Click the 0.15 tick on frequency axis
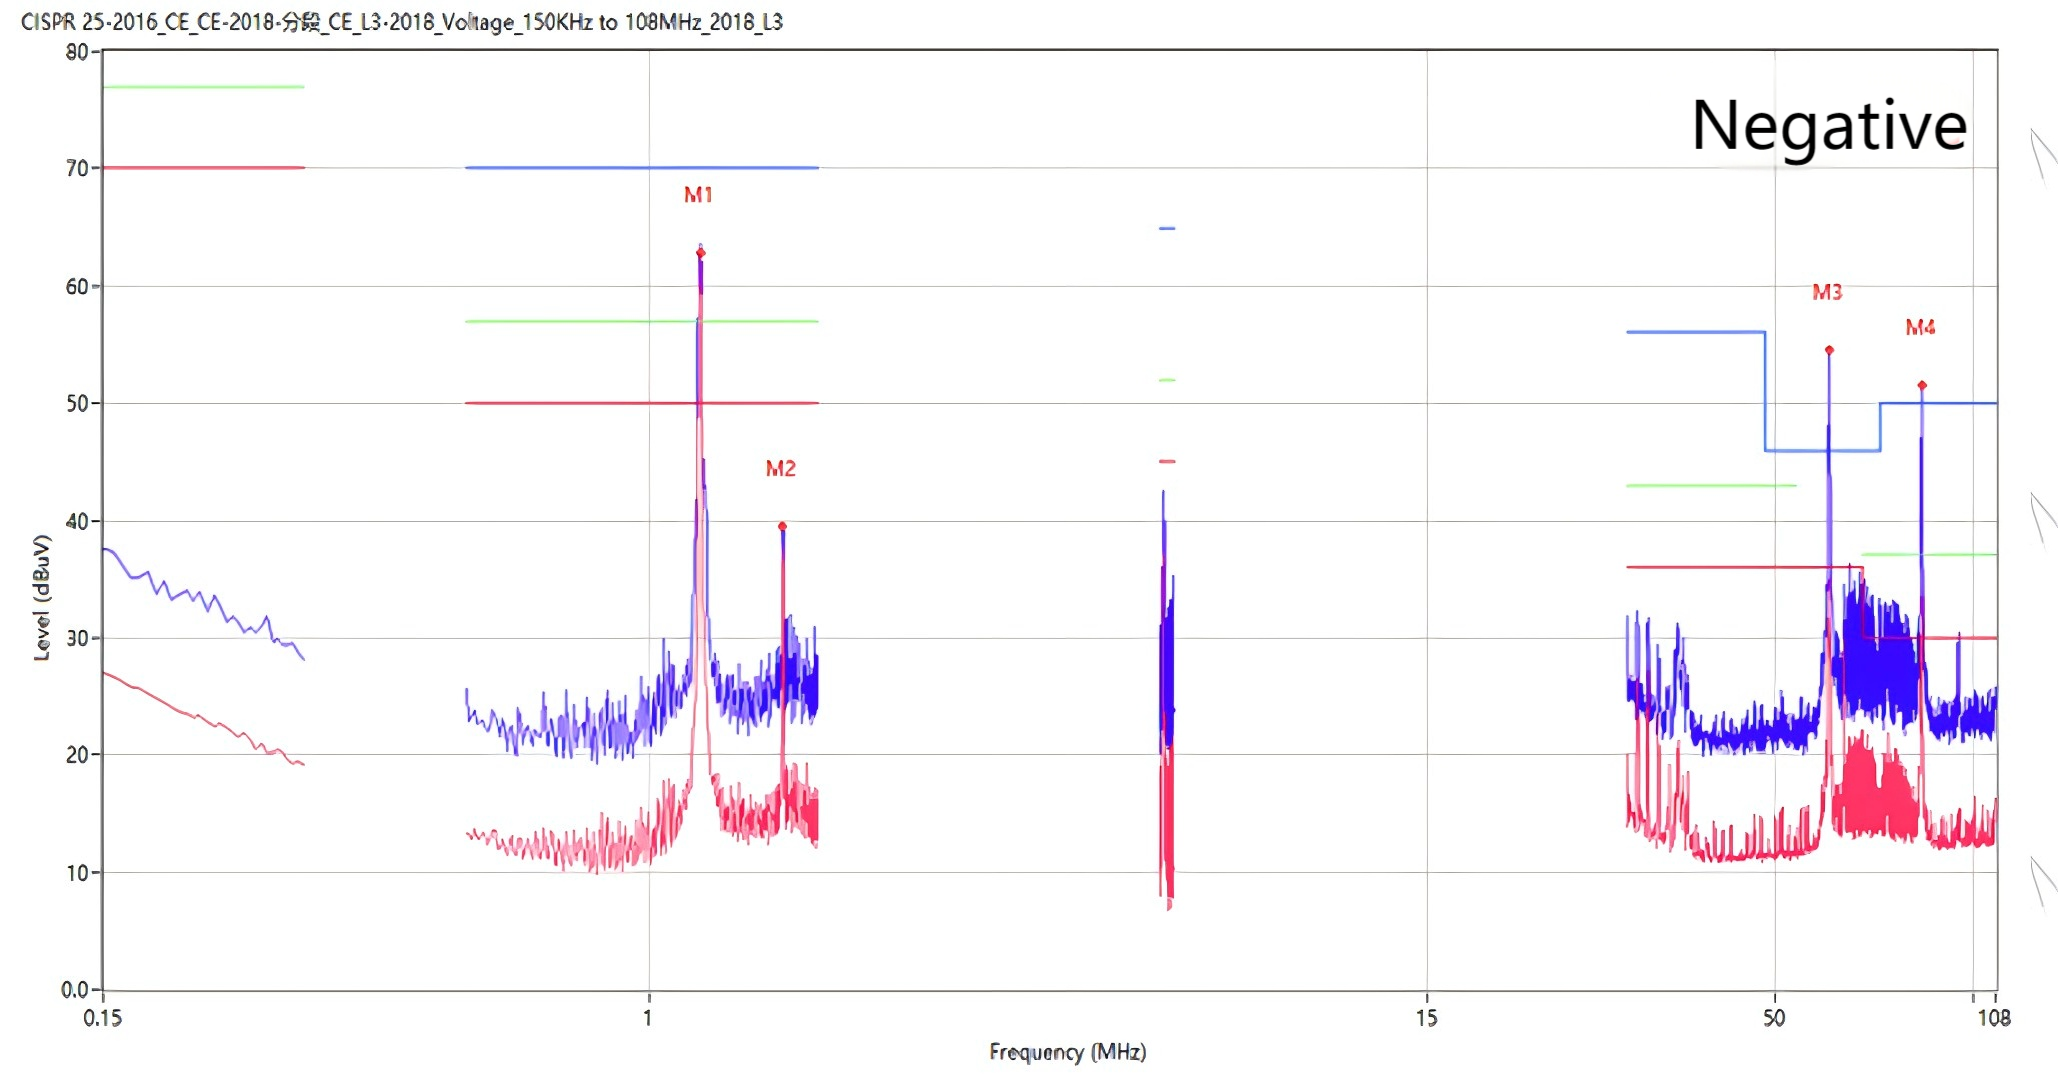The width and height of the screenshot is (2058, 1088). 102,1018
